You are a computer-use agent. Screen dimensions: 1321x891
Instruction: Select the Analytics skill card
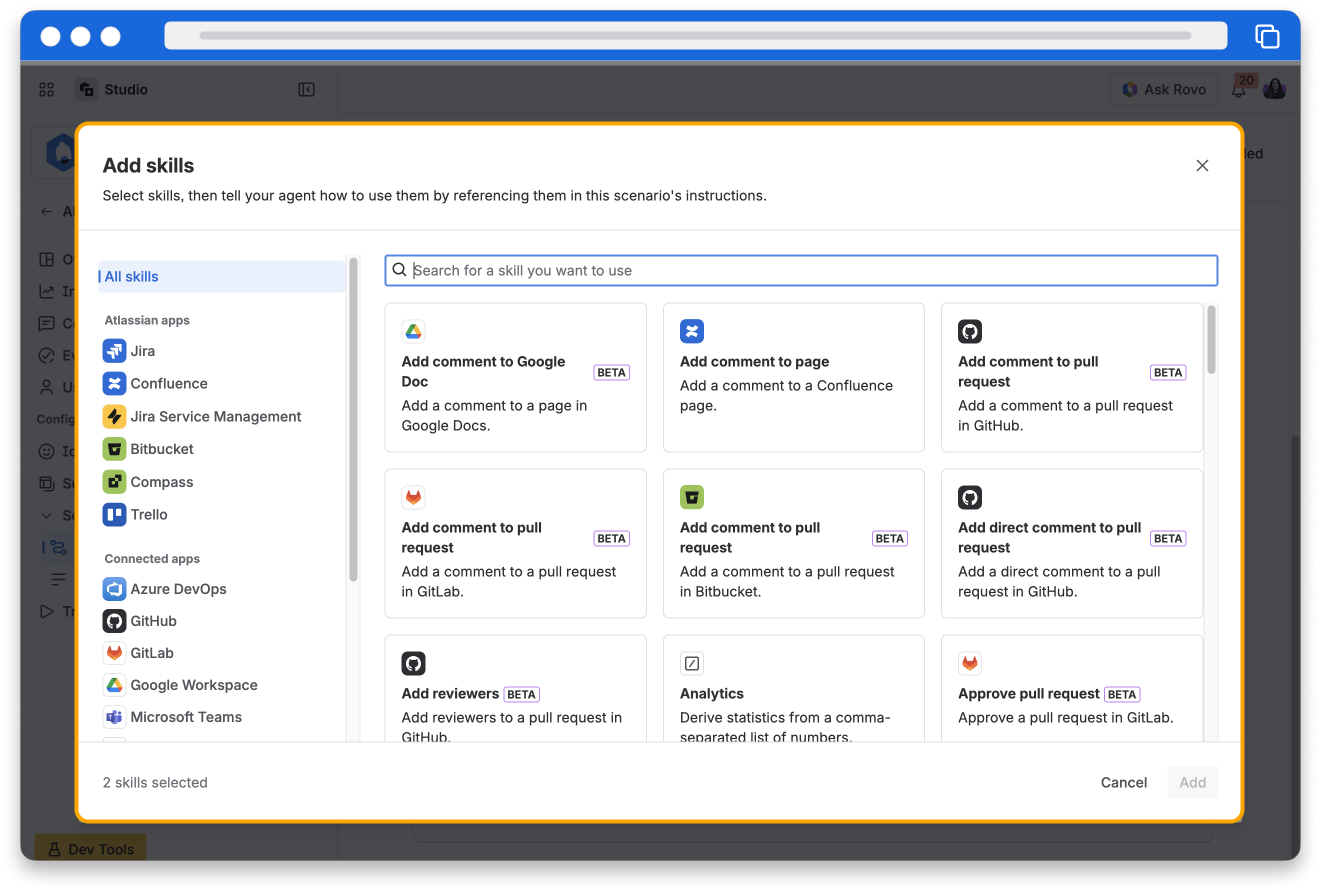click(794, 689)
